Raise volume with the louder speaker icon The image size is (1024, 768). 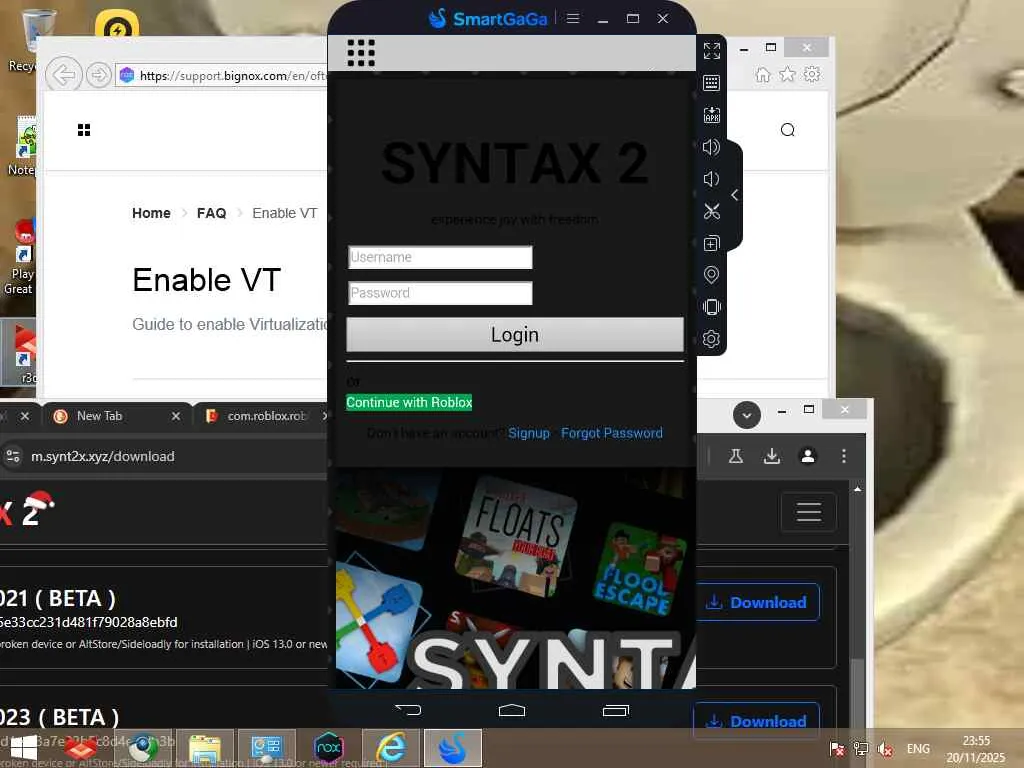pos(711,147)
